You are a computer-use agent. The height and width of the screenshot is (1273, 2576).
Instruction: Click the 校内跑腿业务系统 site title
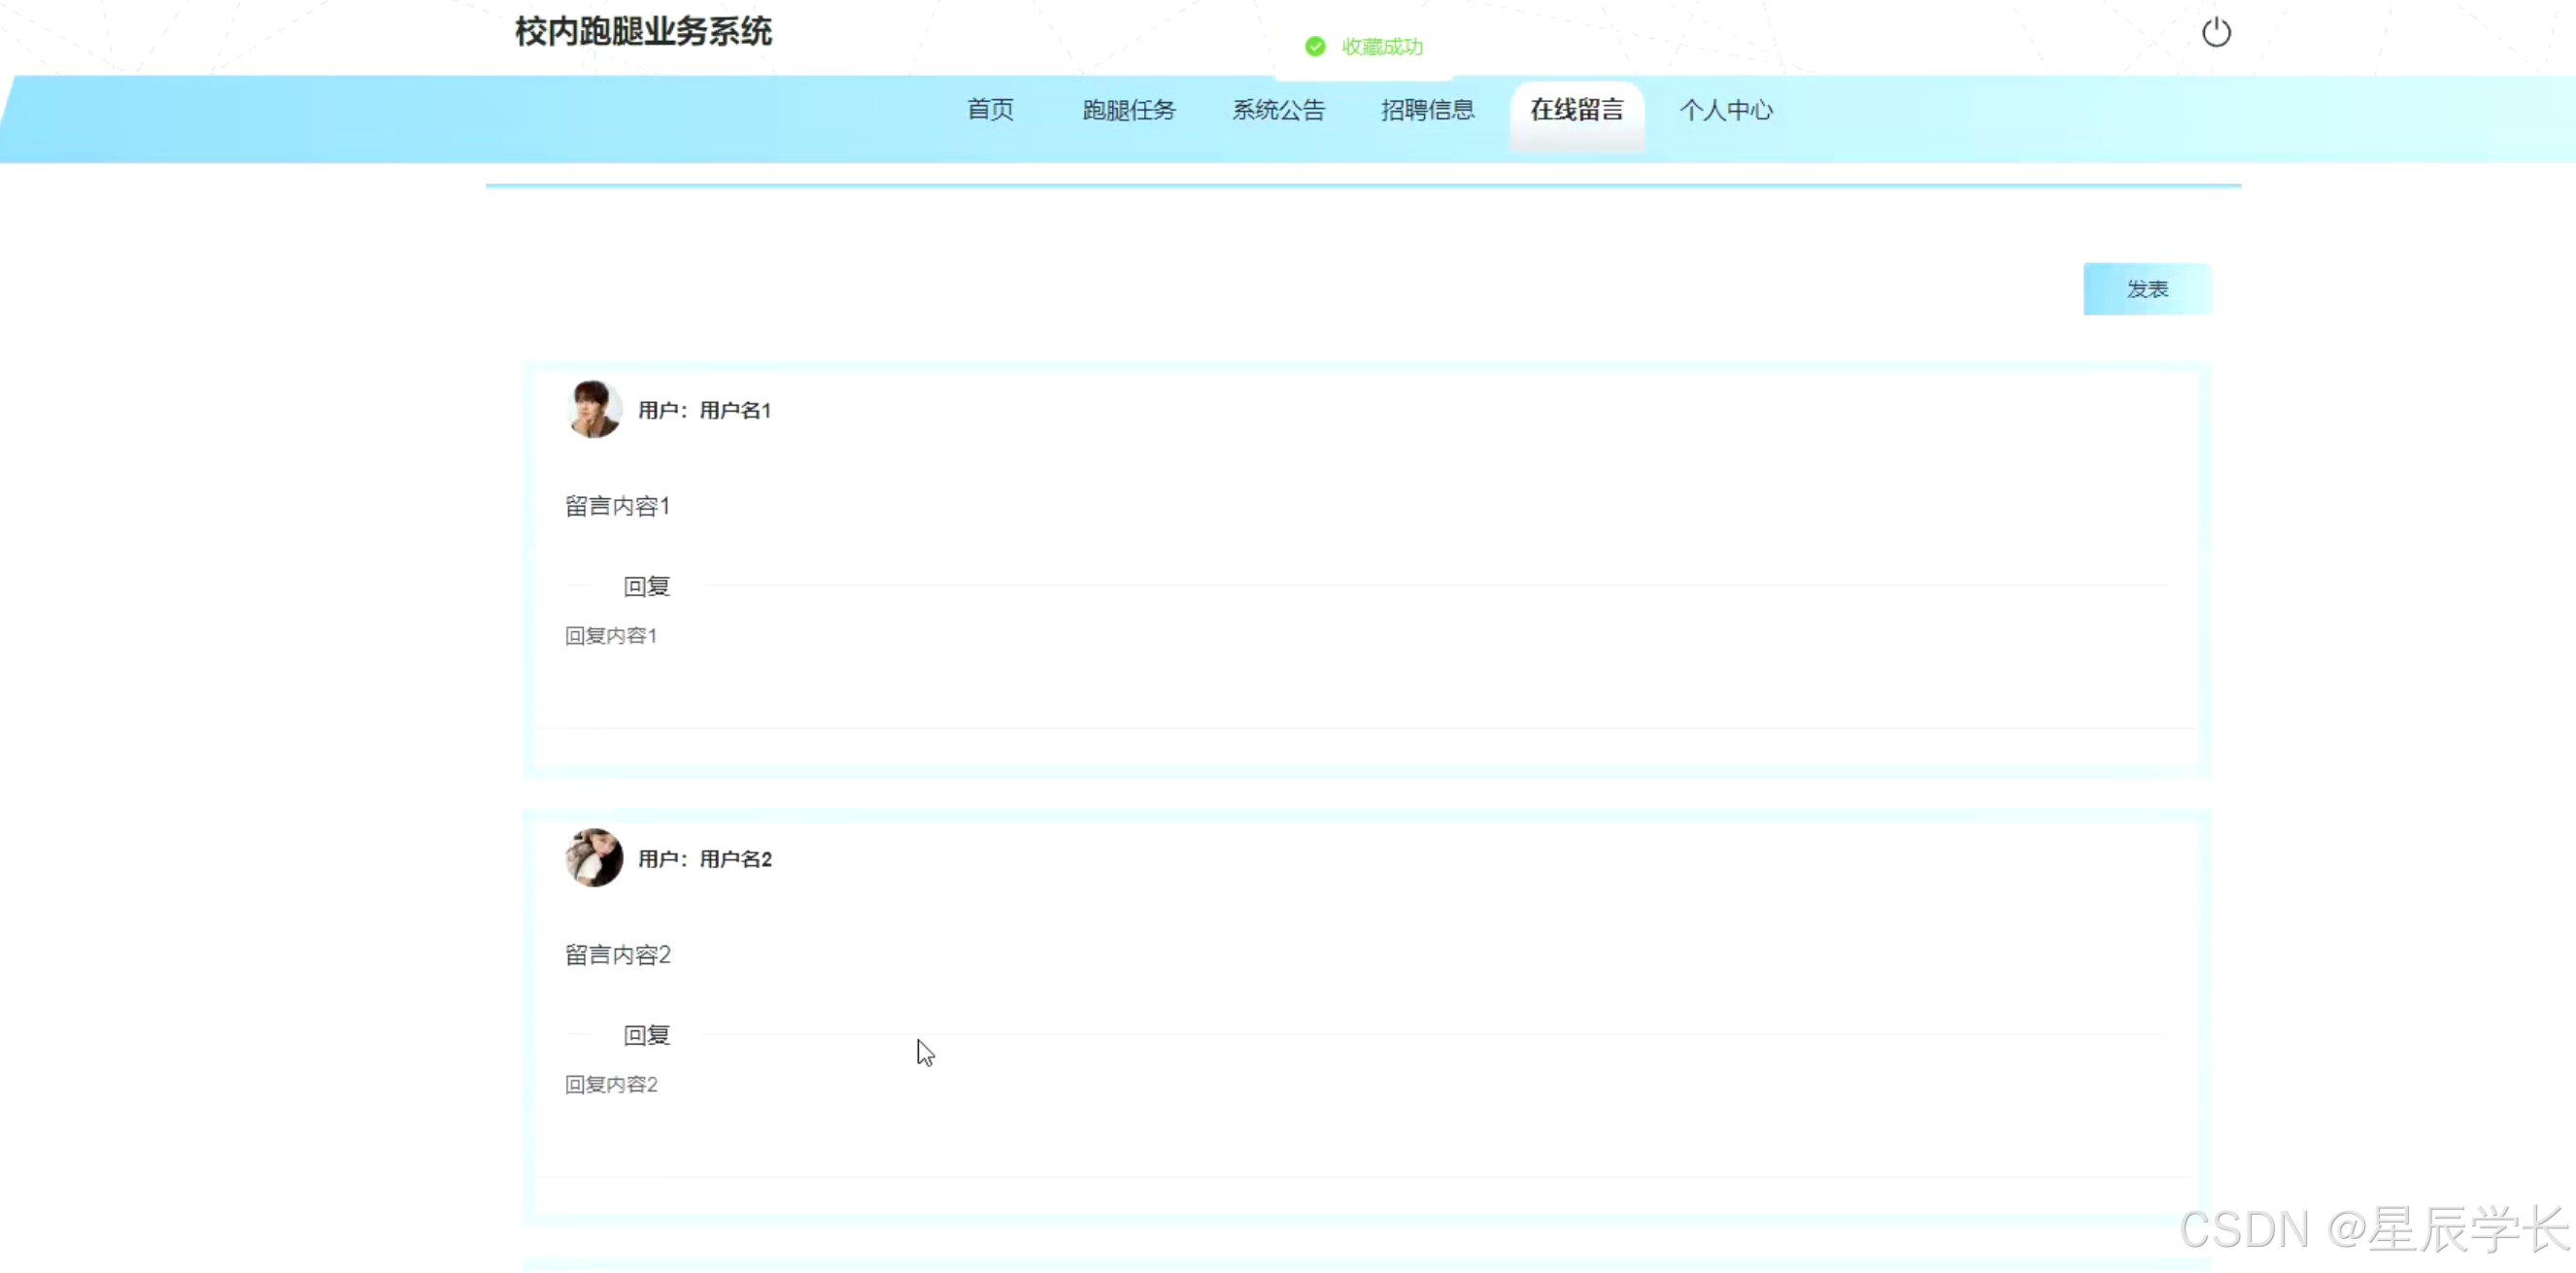point(641,32)
